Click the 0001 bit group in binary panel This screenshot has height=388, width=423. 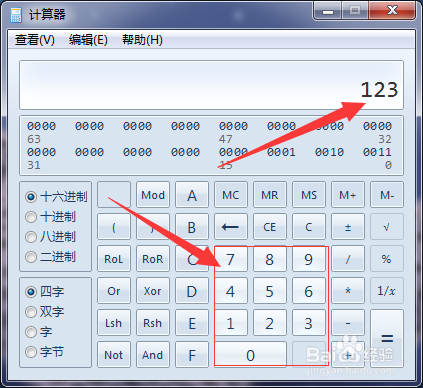pyautogui.click(x=281, y=152)
